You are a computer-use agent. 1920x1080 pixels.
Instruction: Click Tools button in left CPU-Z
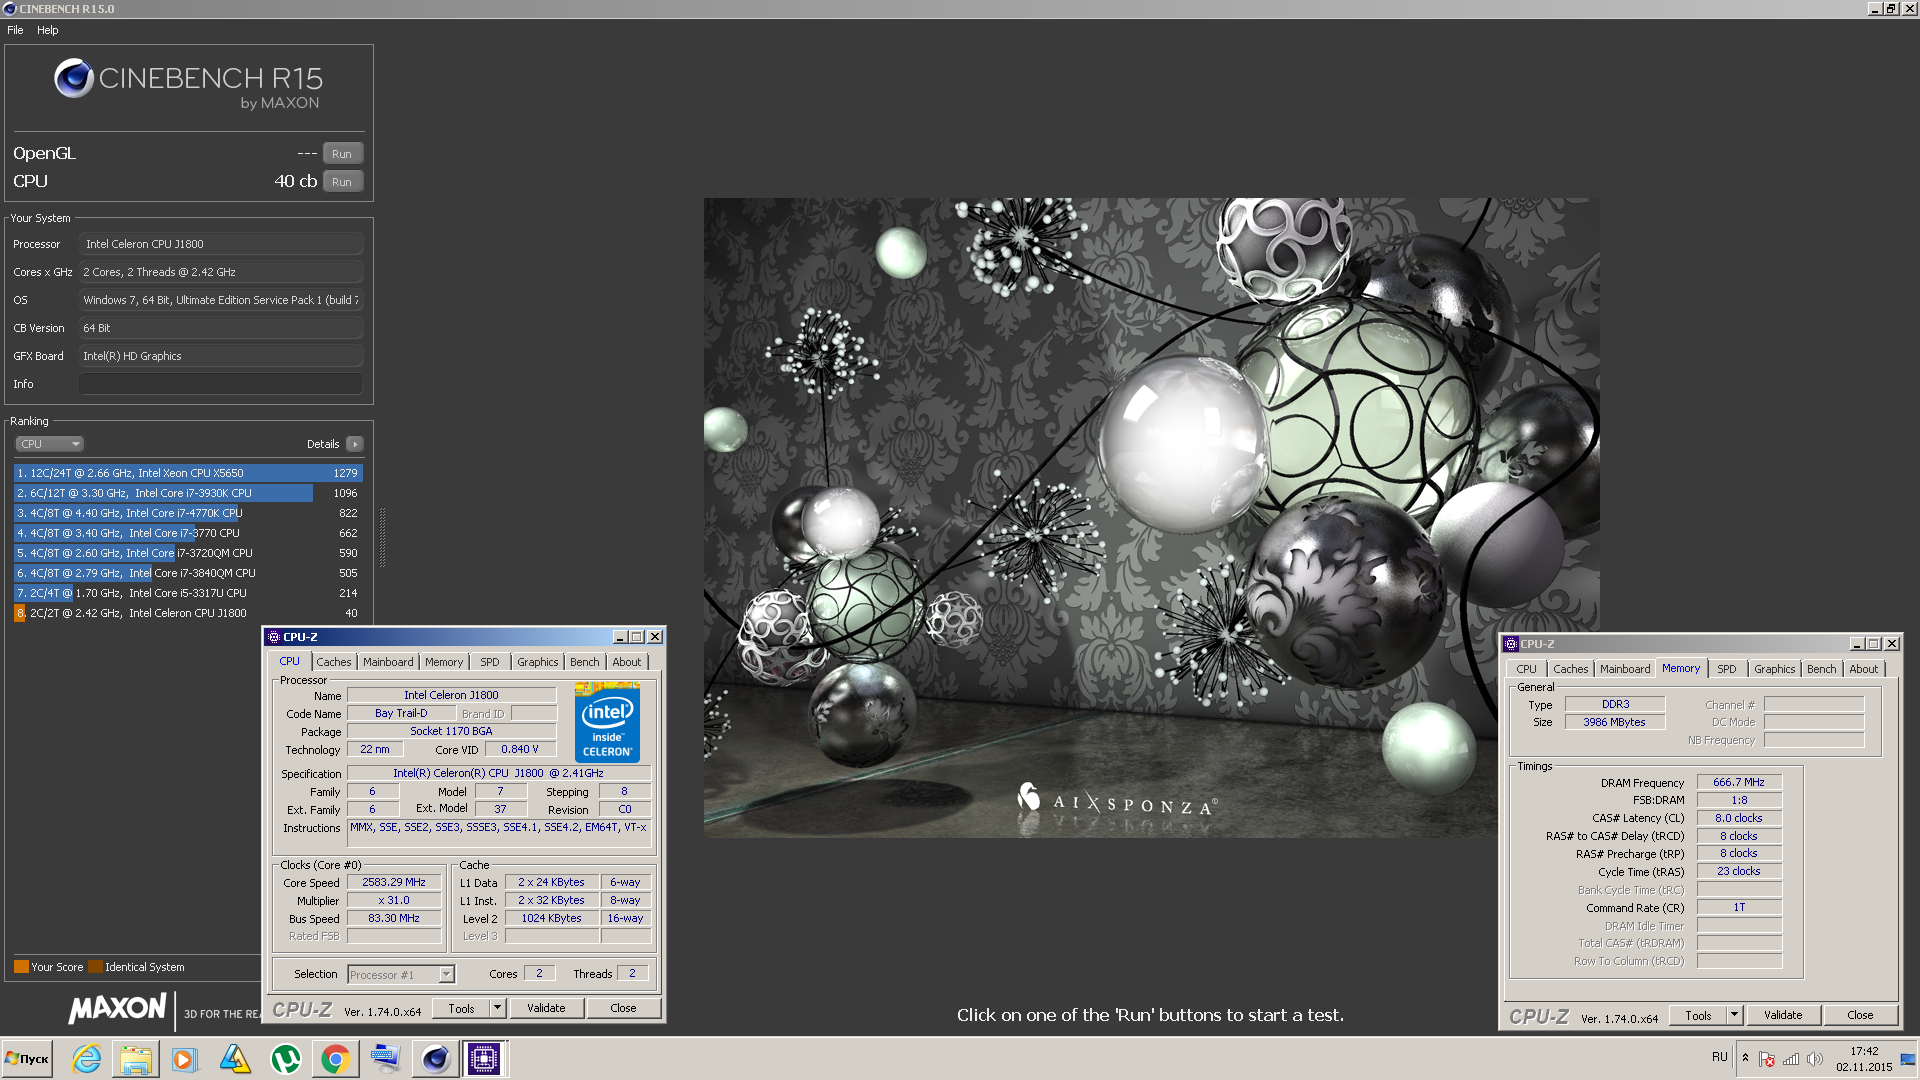(462, 1008)
